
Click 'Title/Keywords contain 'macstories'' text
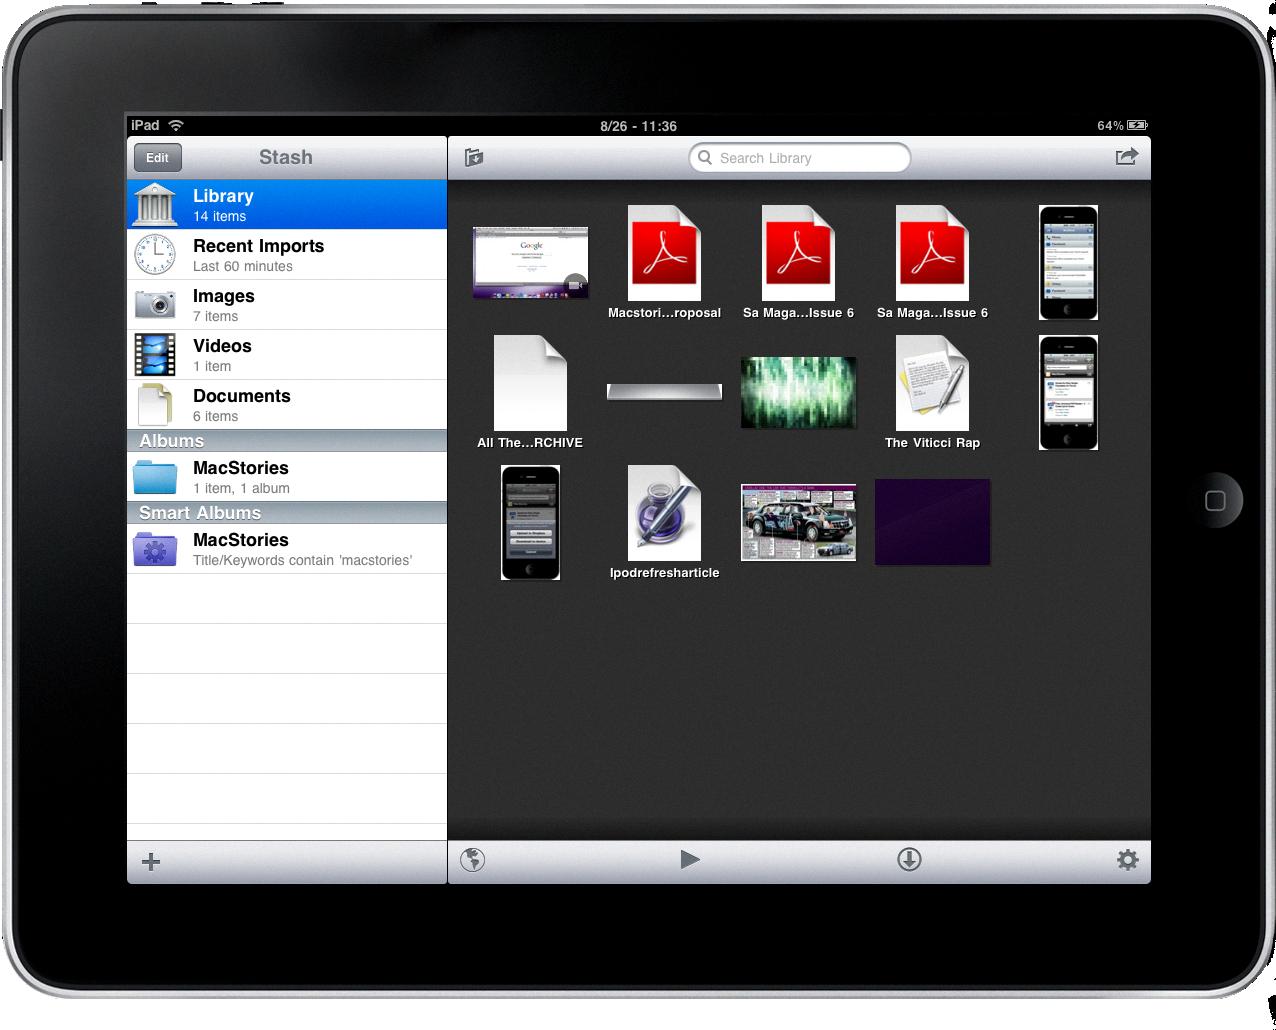(302, 560)
